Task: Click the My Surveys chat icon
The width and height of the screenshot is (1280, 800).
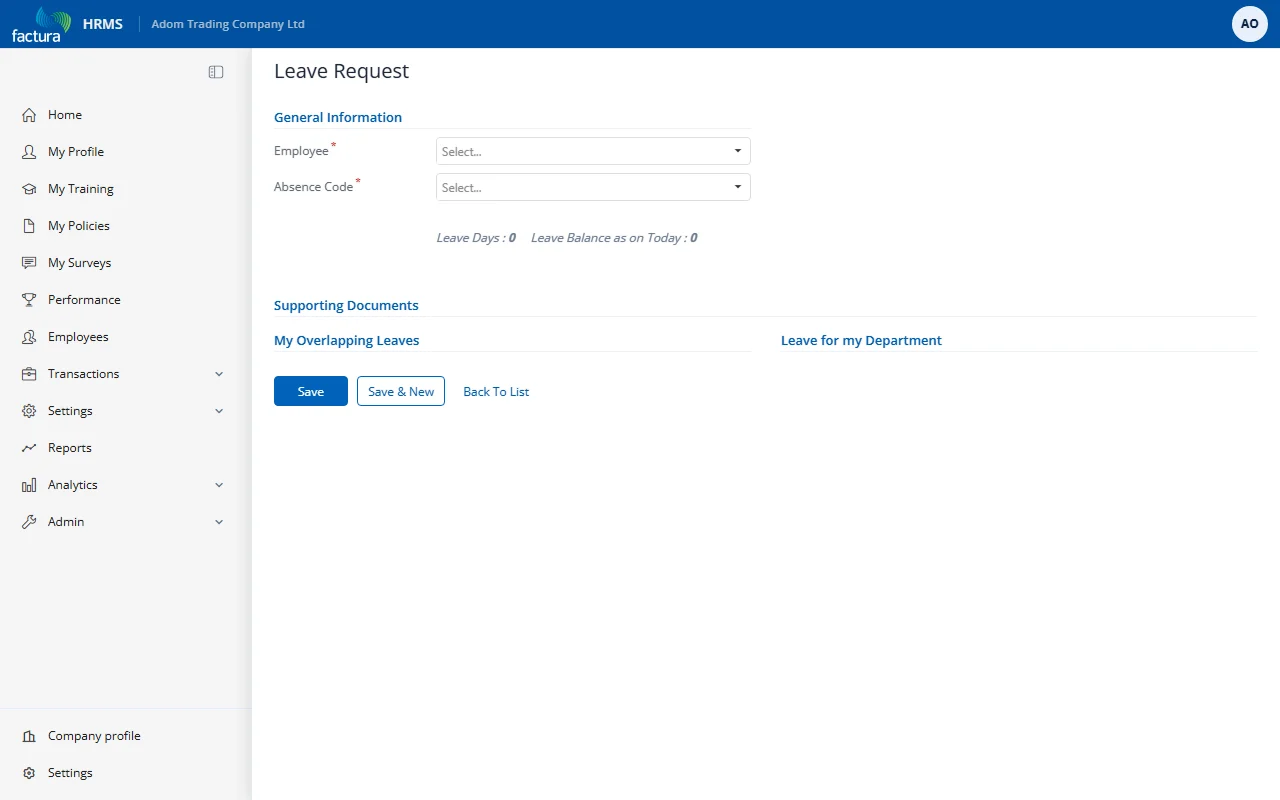Action: [29, 263]
